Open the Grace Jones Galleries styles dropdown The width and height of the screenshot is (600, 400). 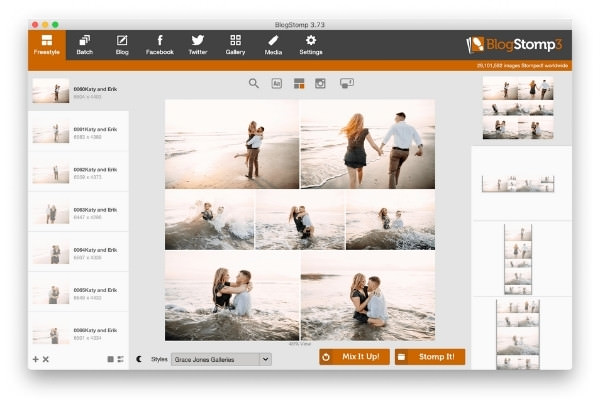pos(221,359)
